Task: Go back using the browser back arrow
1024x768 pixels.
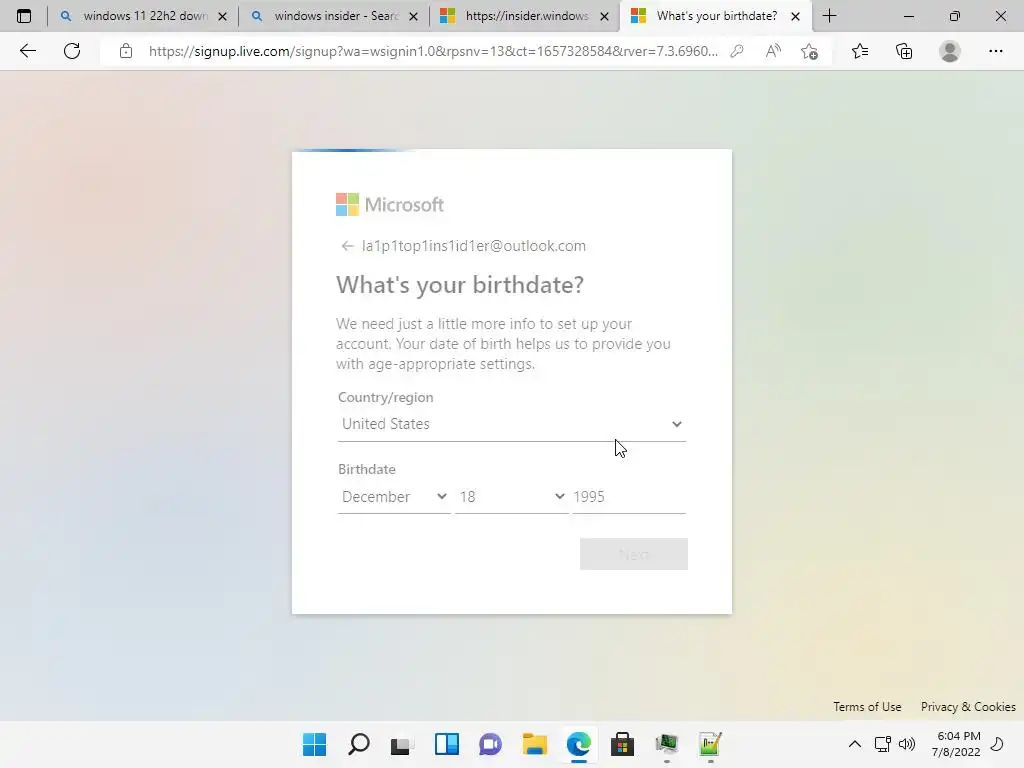Action: (27, 51)
